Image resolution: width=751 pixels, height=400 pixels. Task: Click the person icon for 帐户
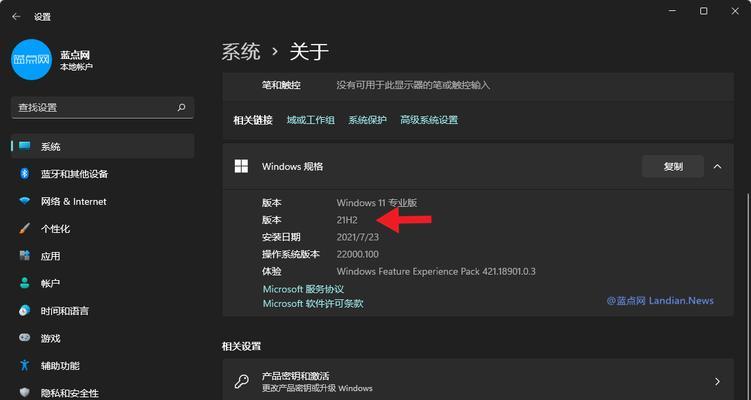24,283
